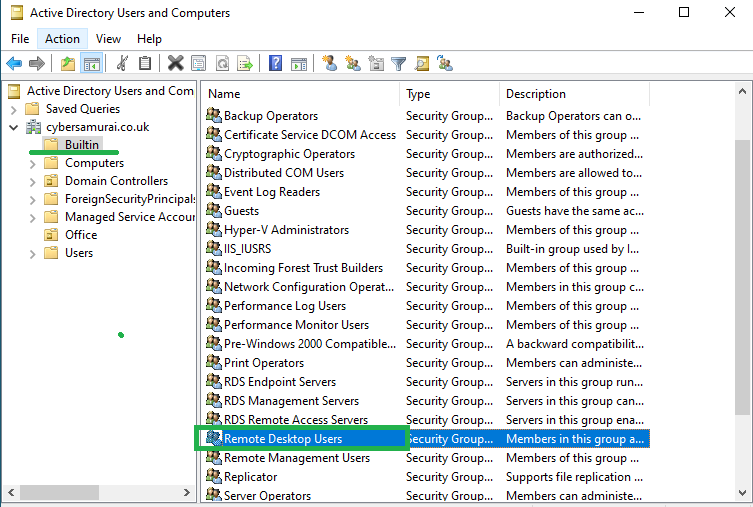
Task: Expand the Domain Controllers tree arrow
Action: [x=33, y=181]
